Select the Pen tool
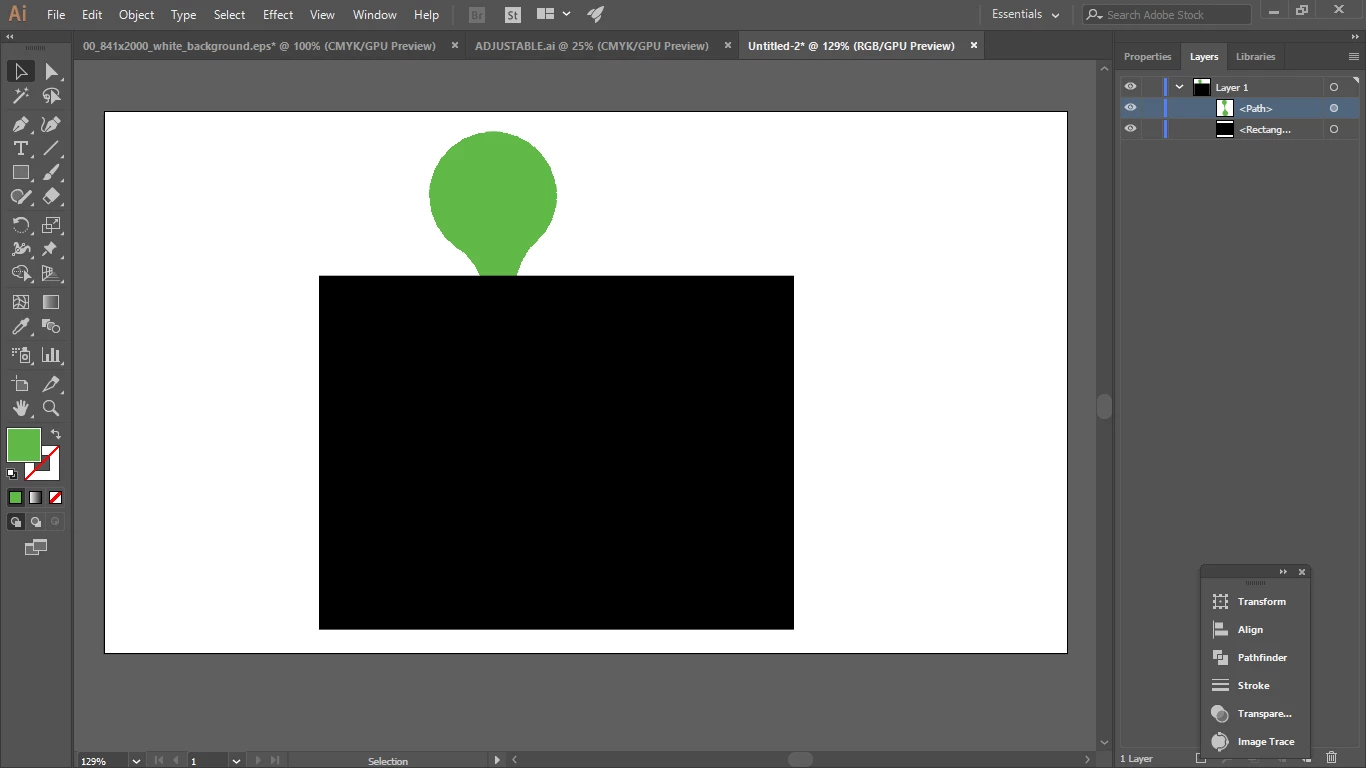The image size is (1366, 768). 21,125
